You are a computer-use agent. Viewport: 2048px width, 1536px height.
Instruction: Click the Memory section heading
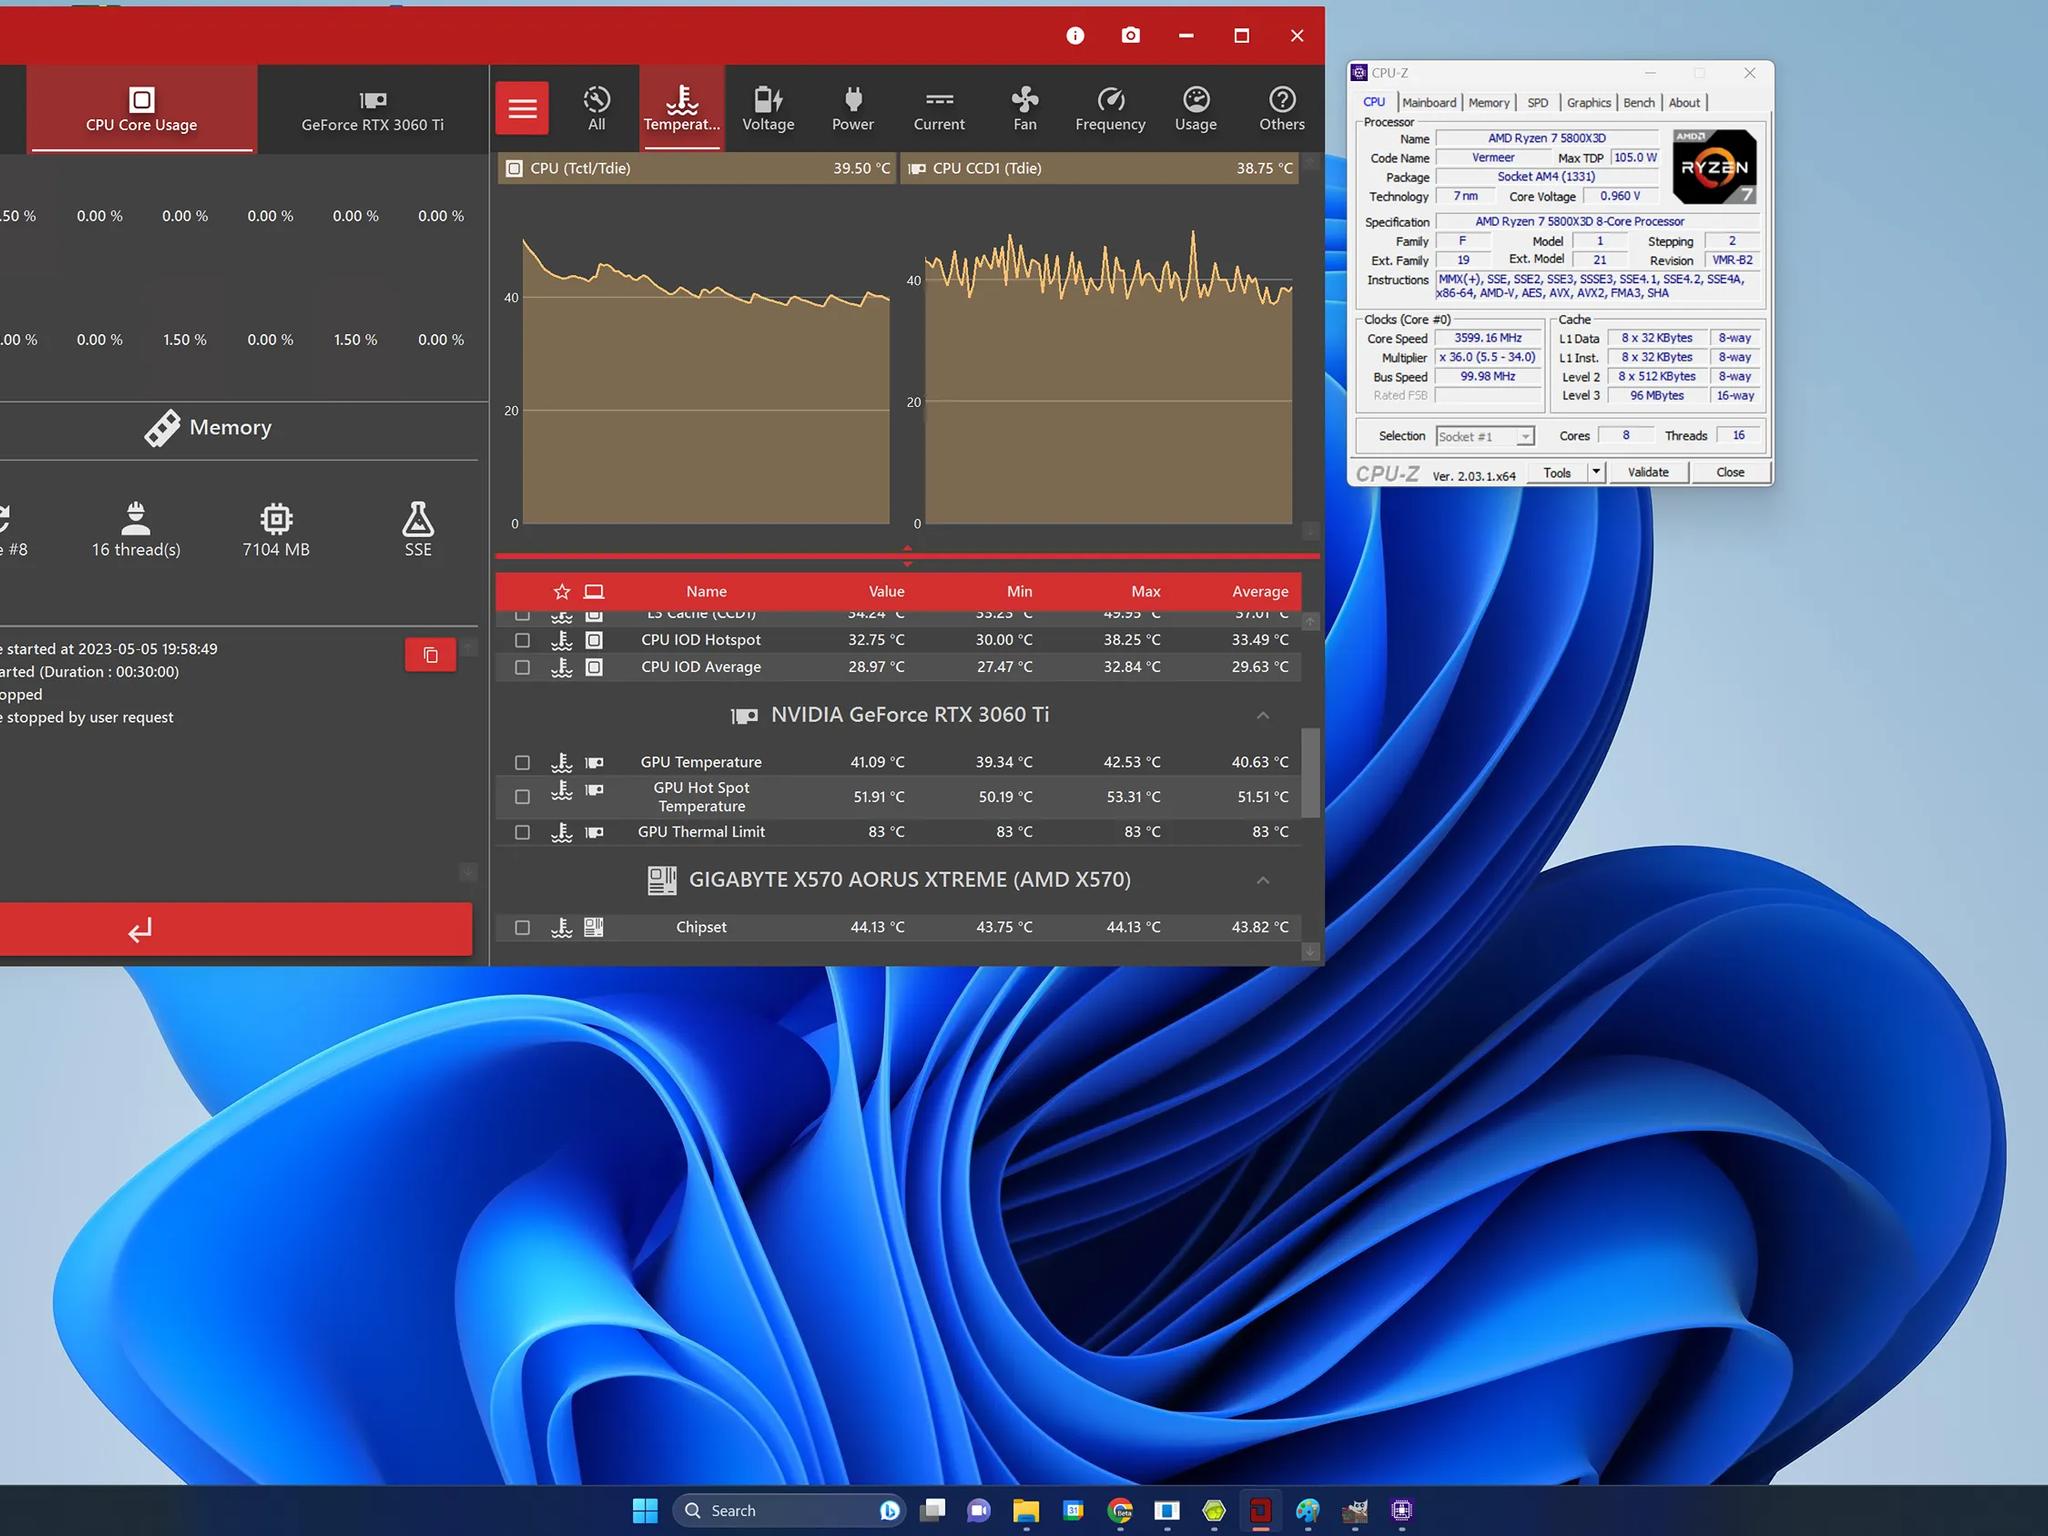pyautogui.click(x=208, y=428)
